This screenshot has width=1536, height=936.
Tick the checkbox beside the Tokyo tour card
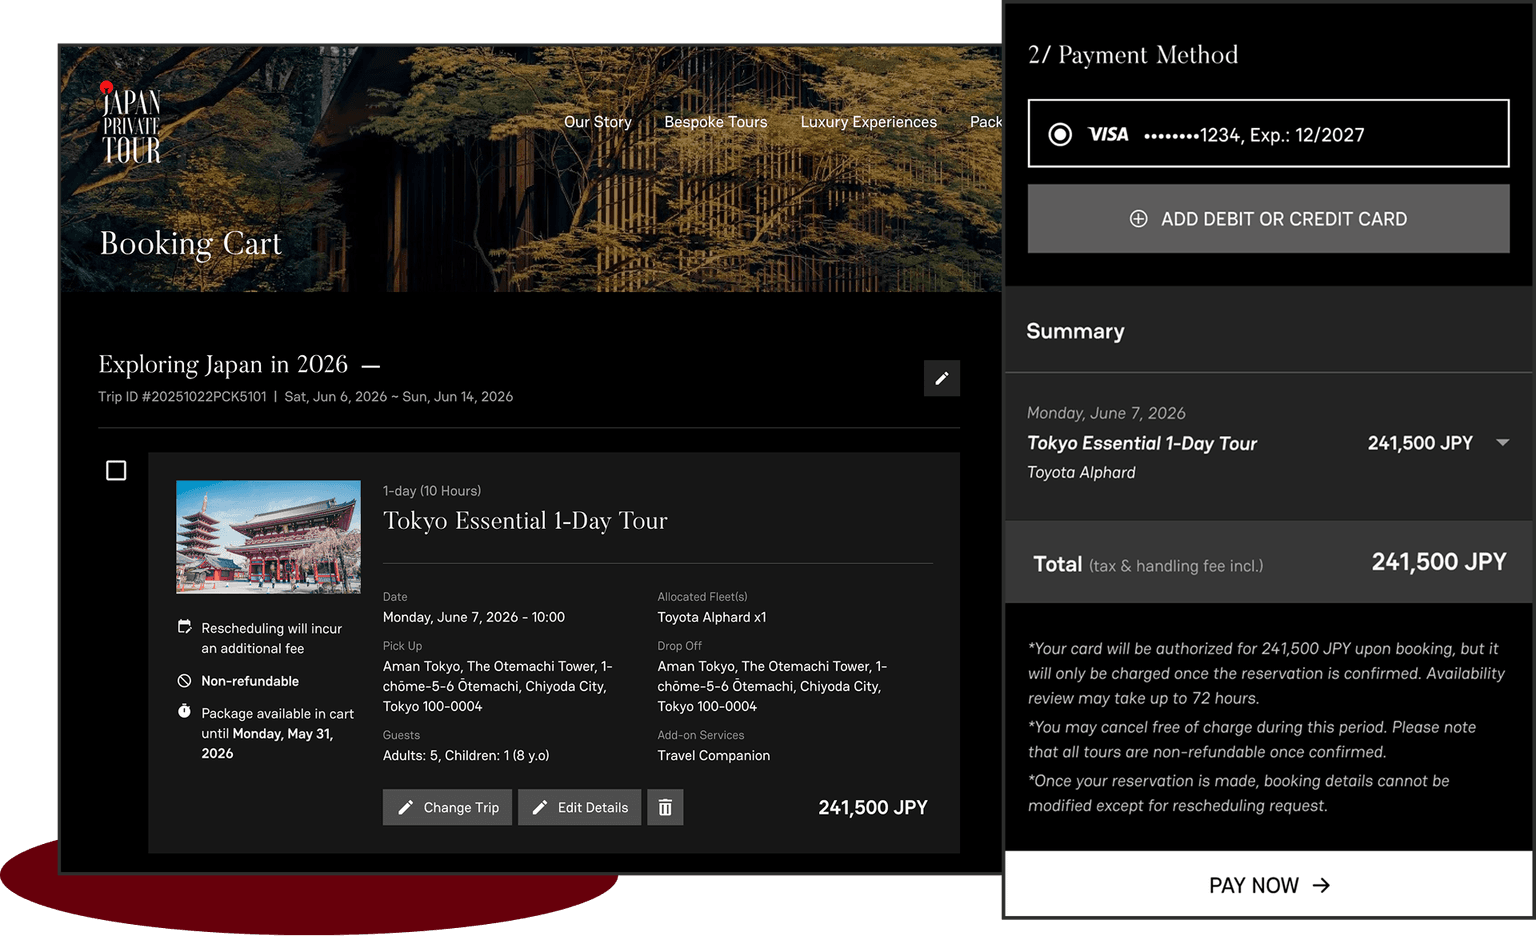[x=116, y=470]
